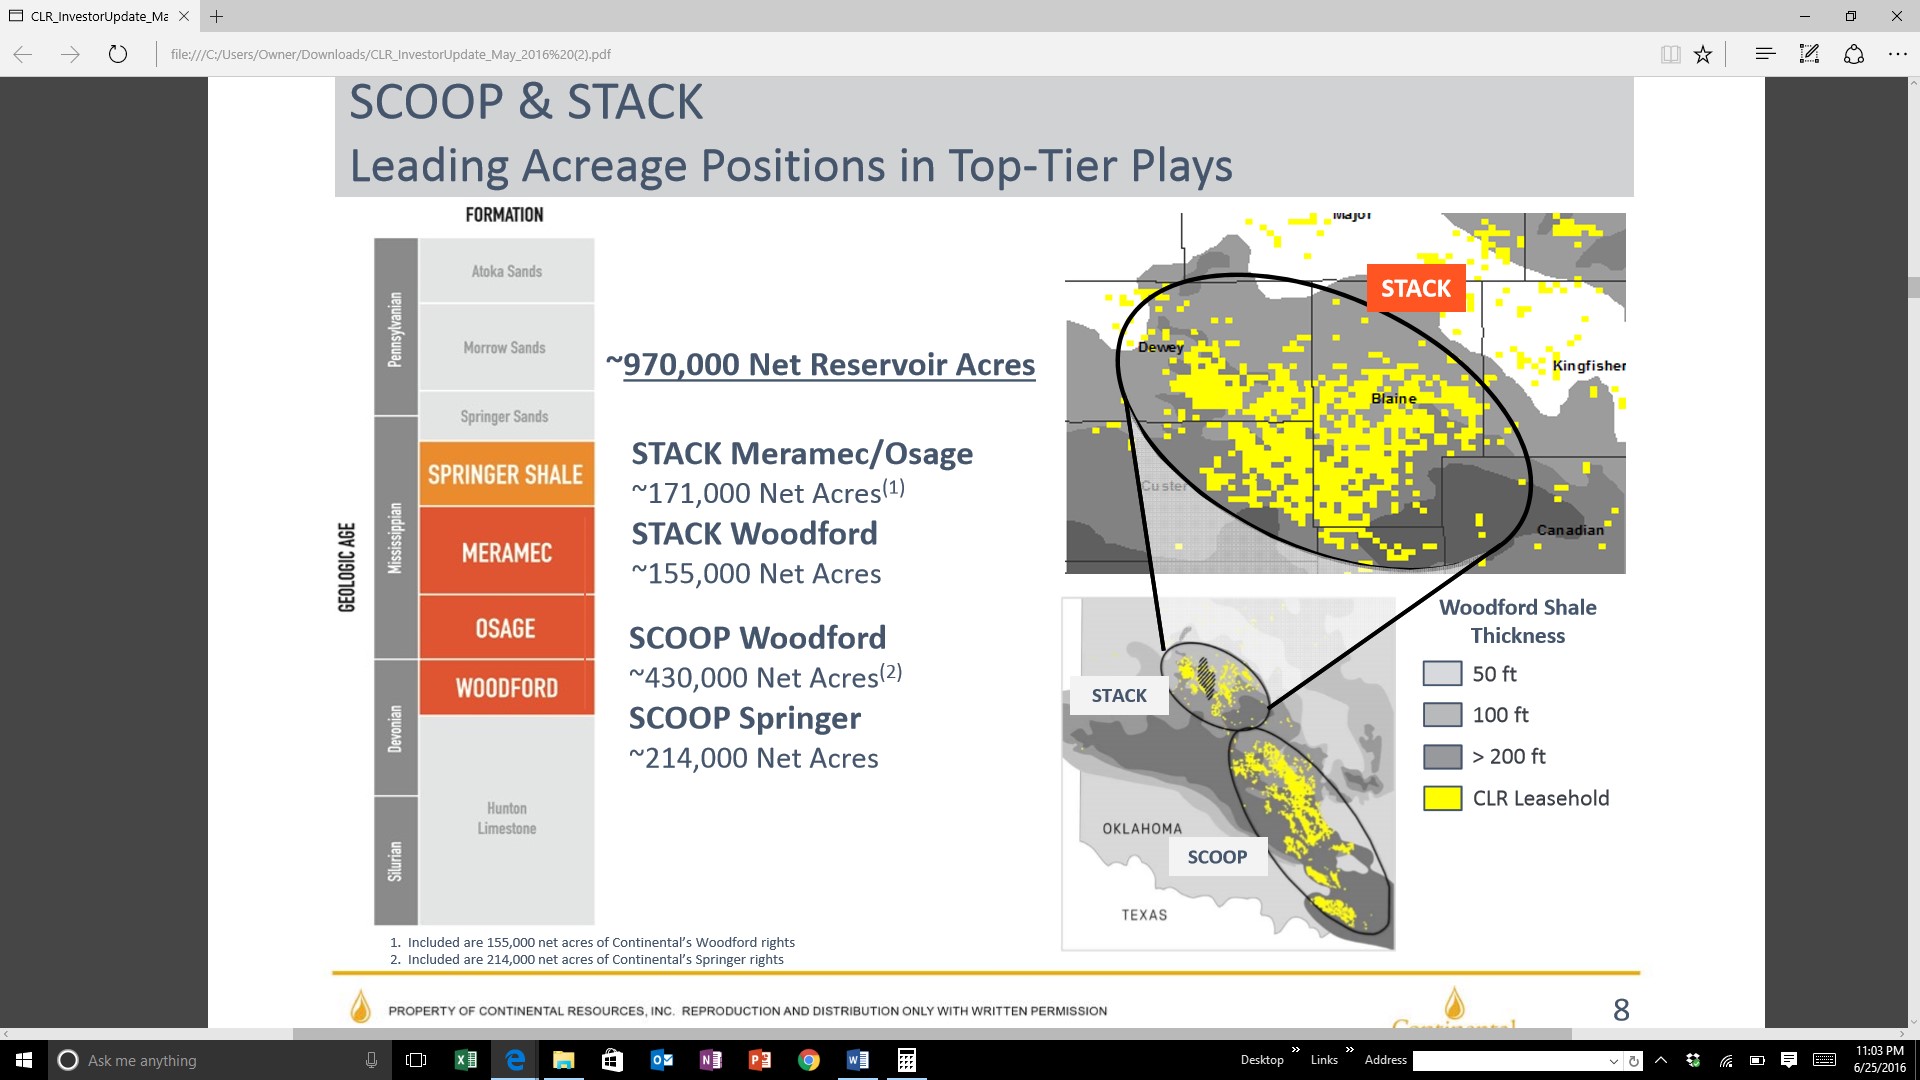1920x1080 pixels.
Task: Click refresh button beside taskbar Address field
Action: pyautogui.click(x=1634, y=1060)
